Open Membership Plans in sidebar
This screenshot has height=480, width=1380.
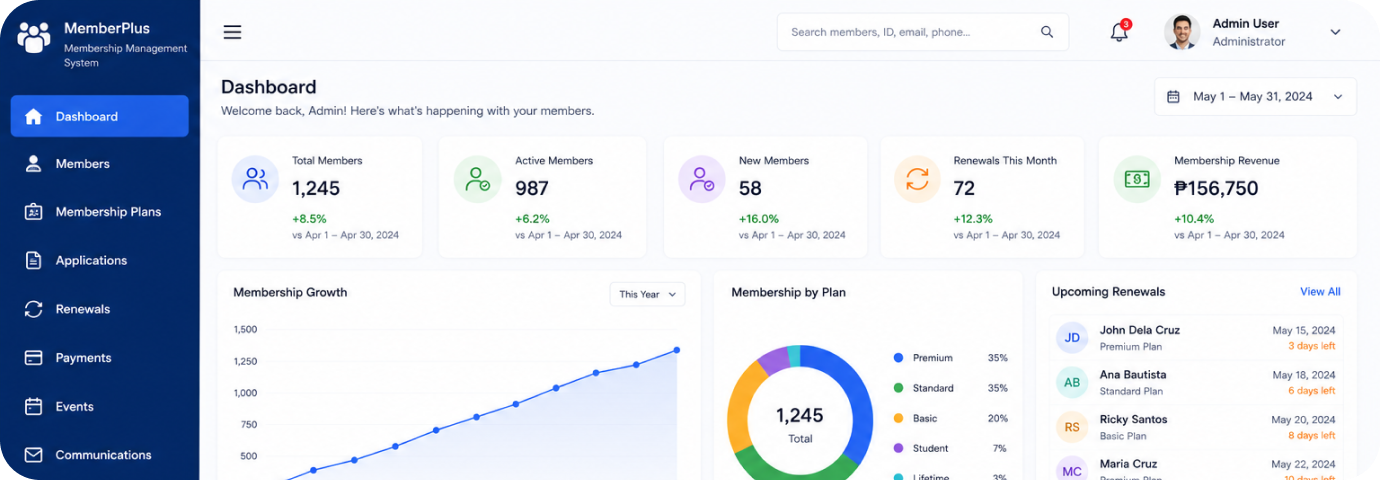pyautogui.click(x=99, y=212)
